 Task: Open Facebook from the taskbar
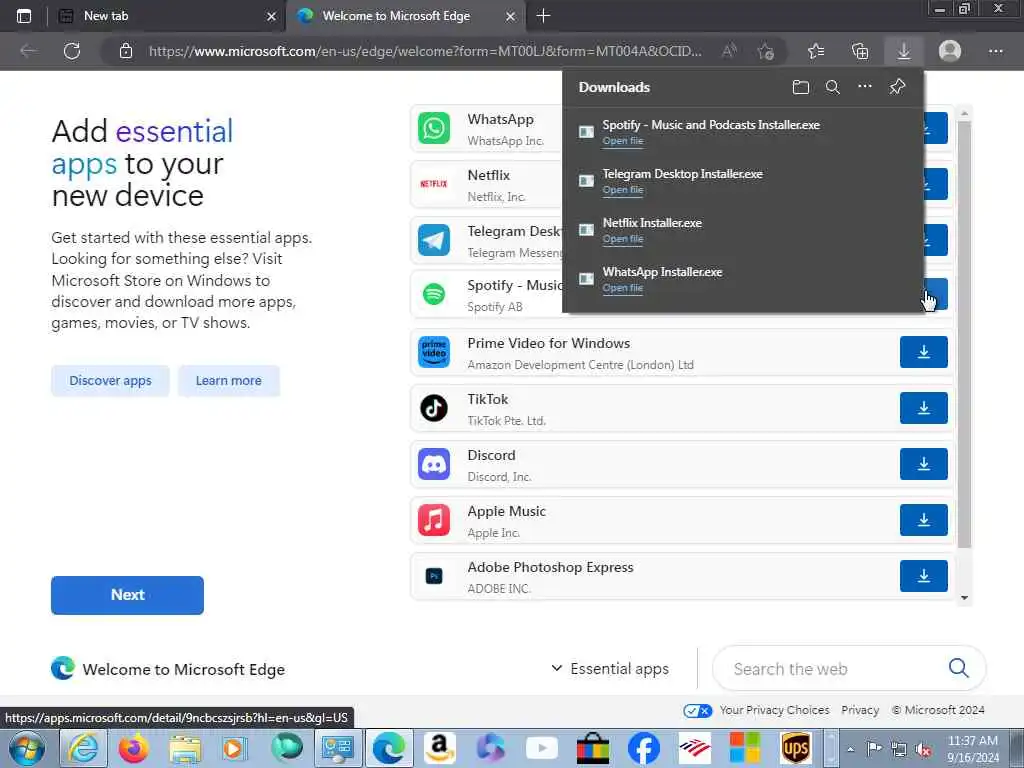(643, 748)
